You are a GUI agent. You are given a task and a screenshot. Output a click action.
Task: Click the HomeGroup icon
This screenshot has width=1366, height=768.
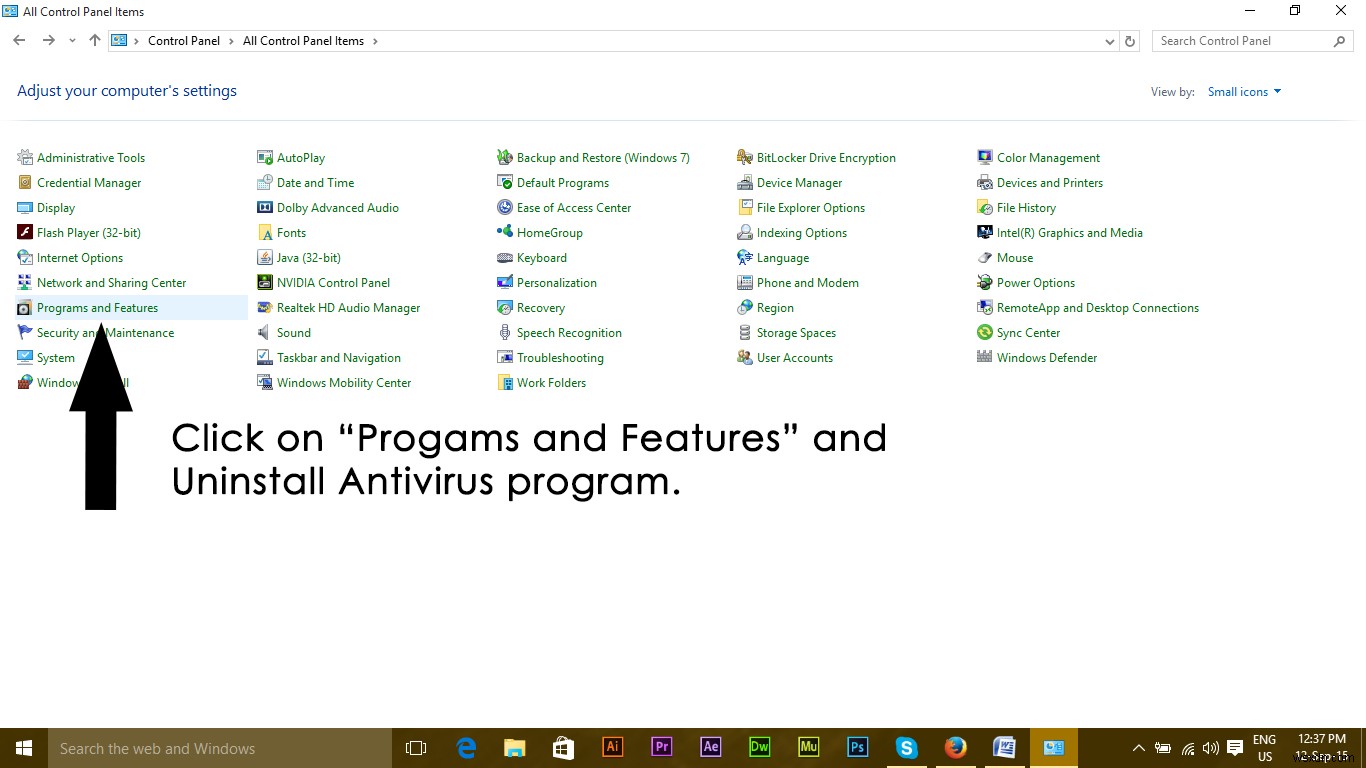pyautogui.click(x=505, y=232)
